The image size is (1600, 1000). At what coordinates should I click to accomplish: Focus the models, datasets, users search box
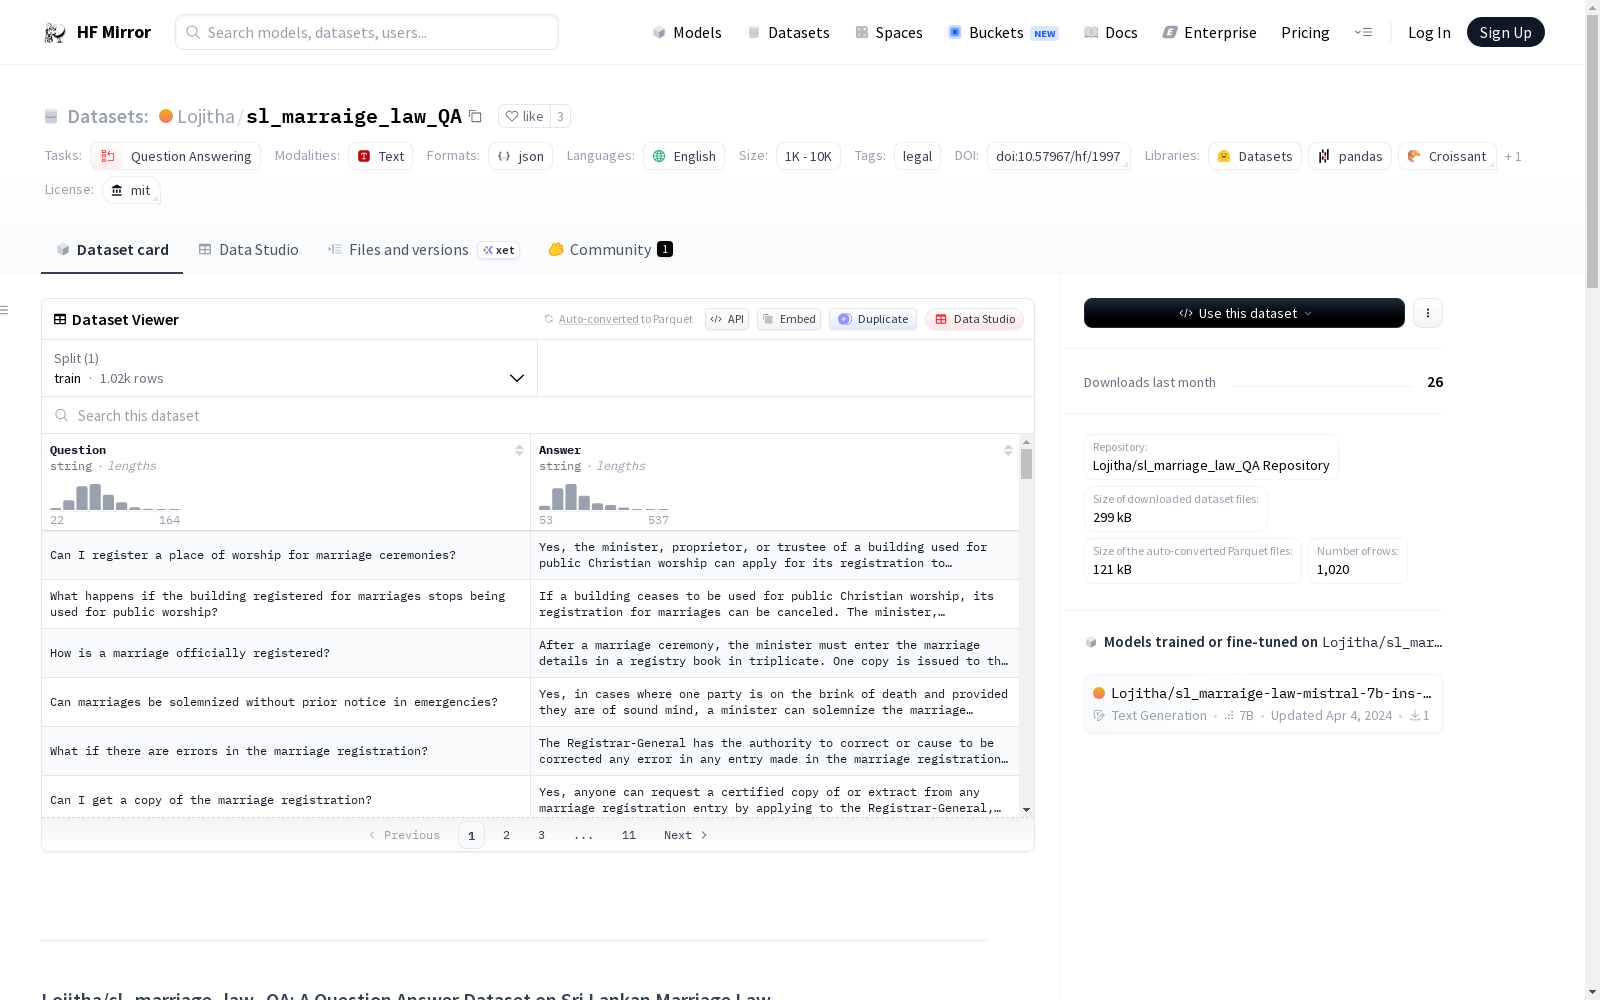(x=367, y=32)
